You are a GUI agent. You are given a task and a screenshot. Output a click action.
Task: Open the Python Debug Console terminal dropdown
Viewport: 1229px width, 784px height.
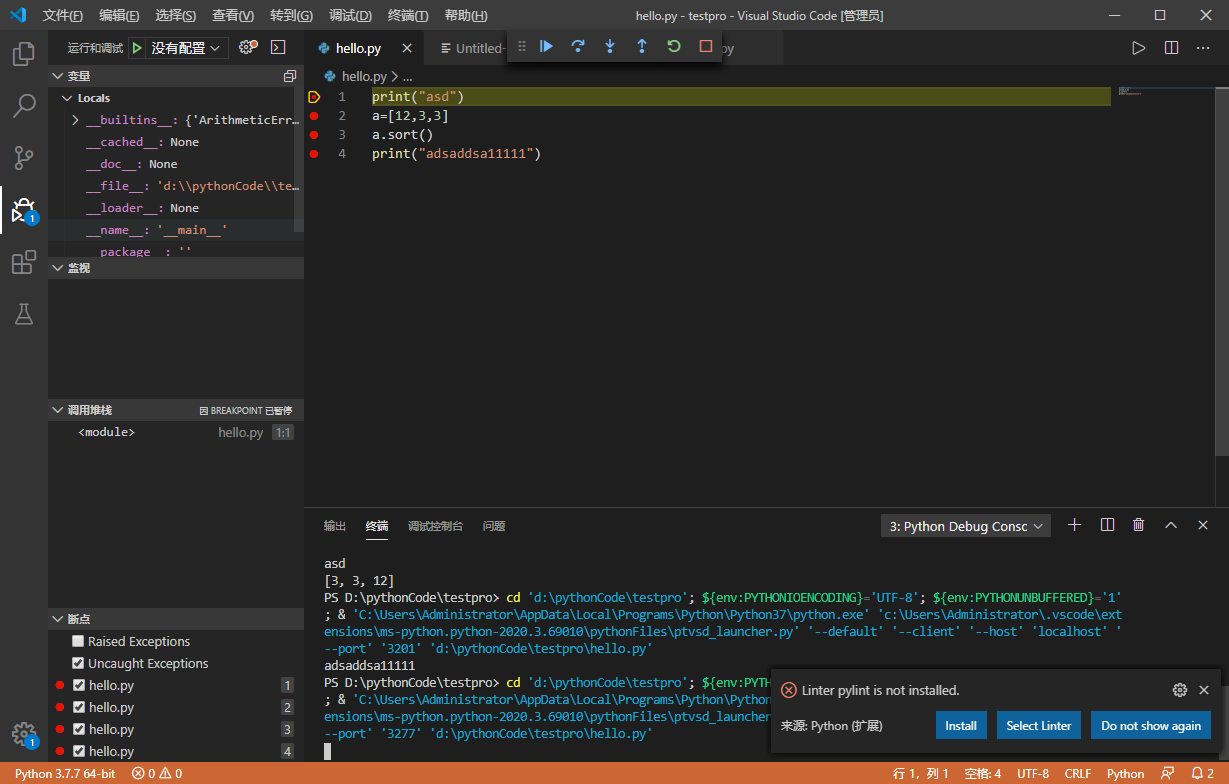(x=966, y=526)
